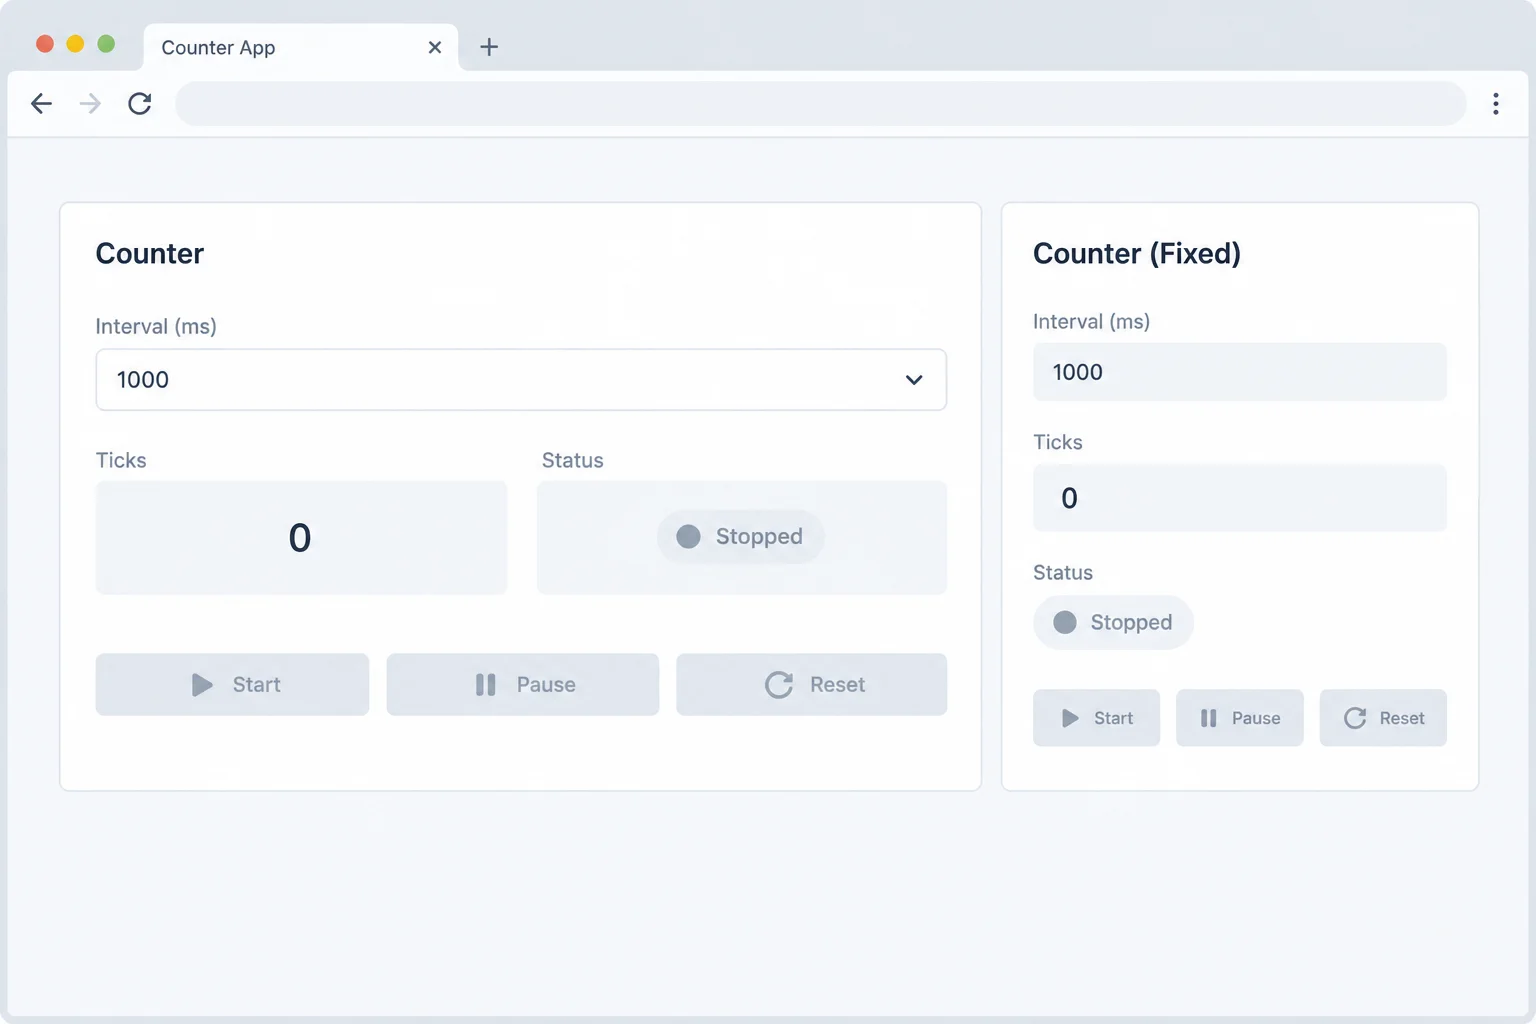Click the Ticks value in Counter panel

[x=301, y=538]
